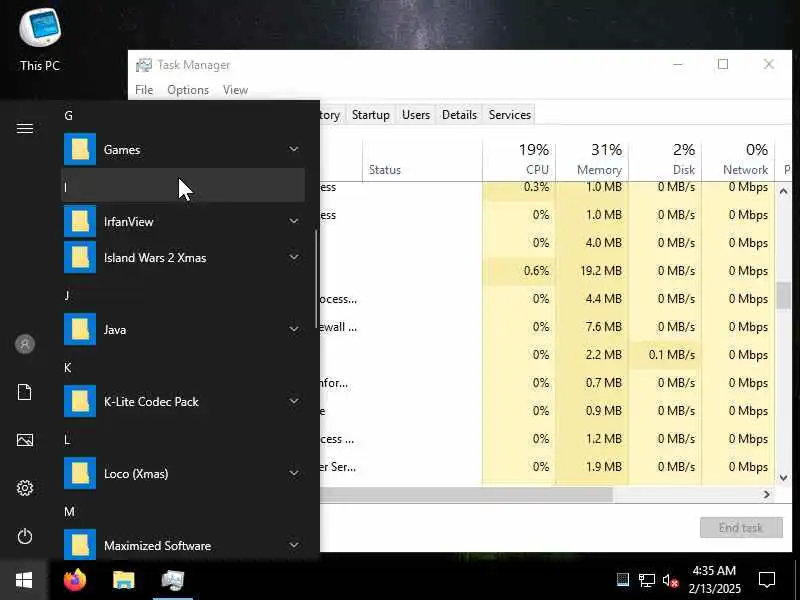The height and width of the screenshot is (600, 800).
Task: Switch to the Users tab
Action: 416,115
